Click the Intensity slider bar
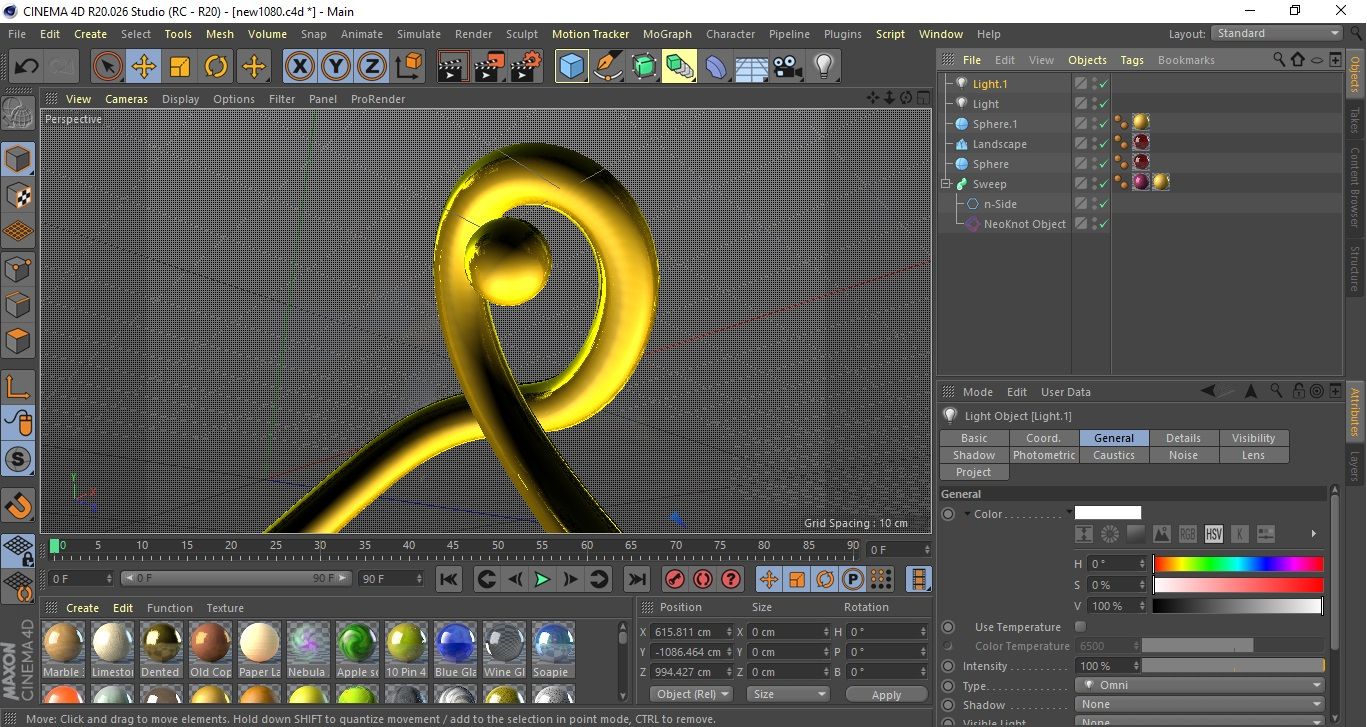The image size is (1367, 727). tap(1233, 666)
